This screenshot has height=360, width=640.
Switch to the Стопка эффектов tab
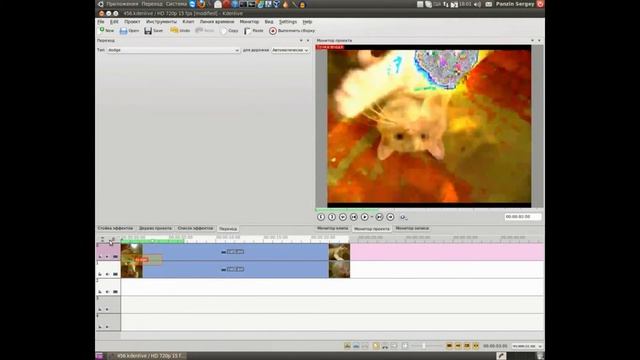[115, 228]
